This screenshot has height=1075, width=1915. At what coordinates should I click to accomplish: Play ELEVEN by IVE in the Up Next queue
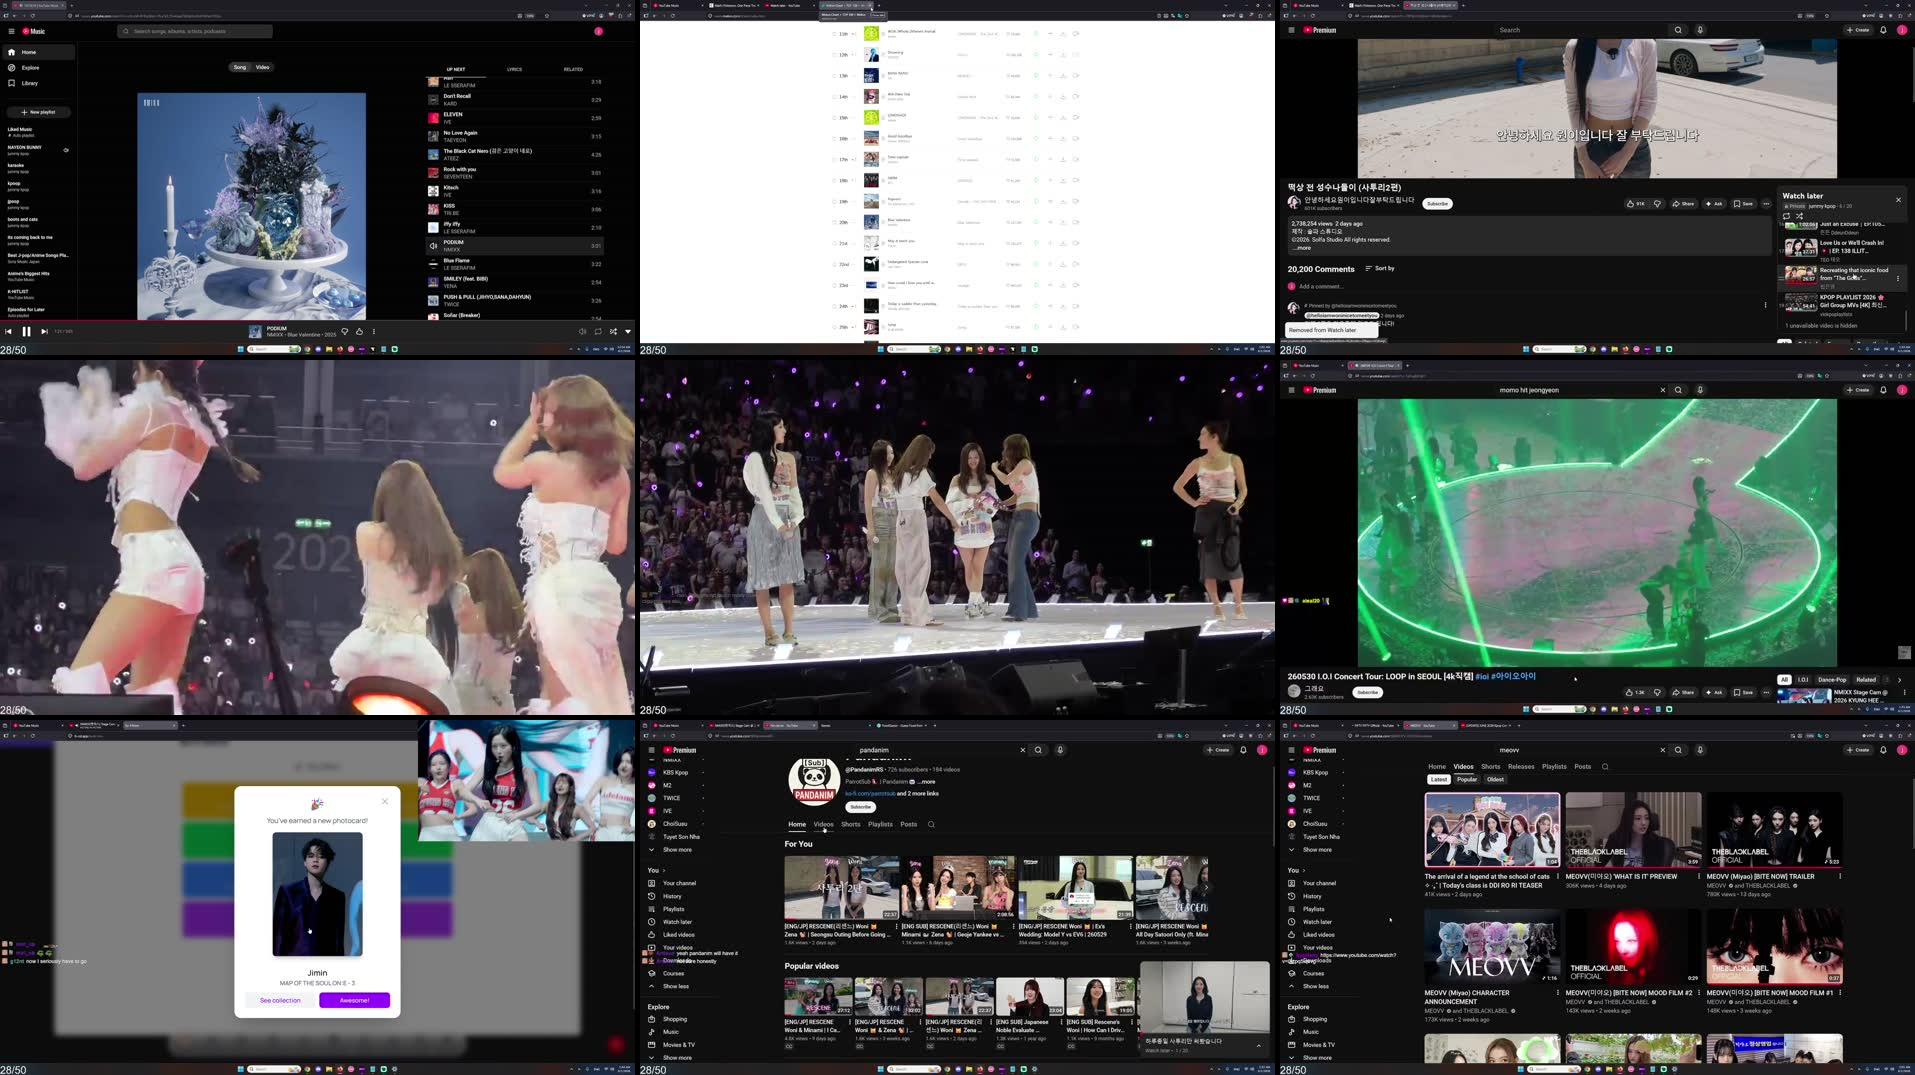pyautogui.click(x=515, y=118)
